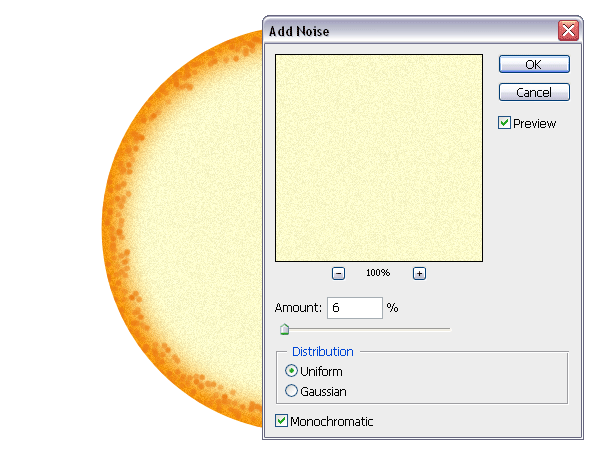
Task: Click inside the noise preview thumbnail
Action: pos(379,157)
